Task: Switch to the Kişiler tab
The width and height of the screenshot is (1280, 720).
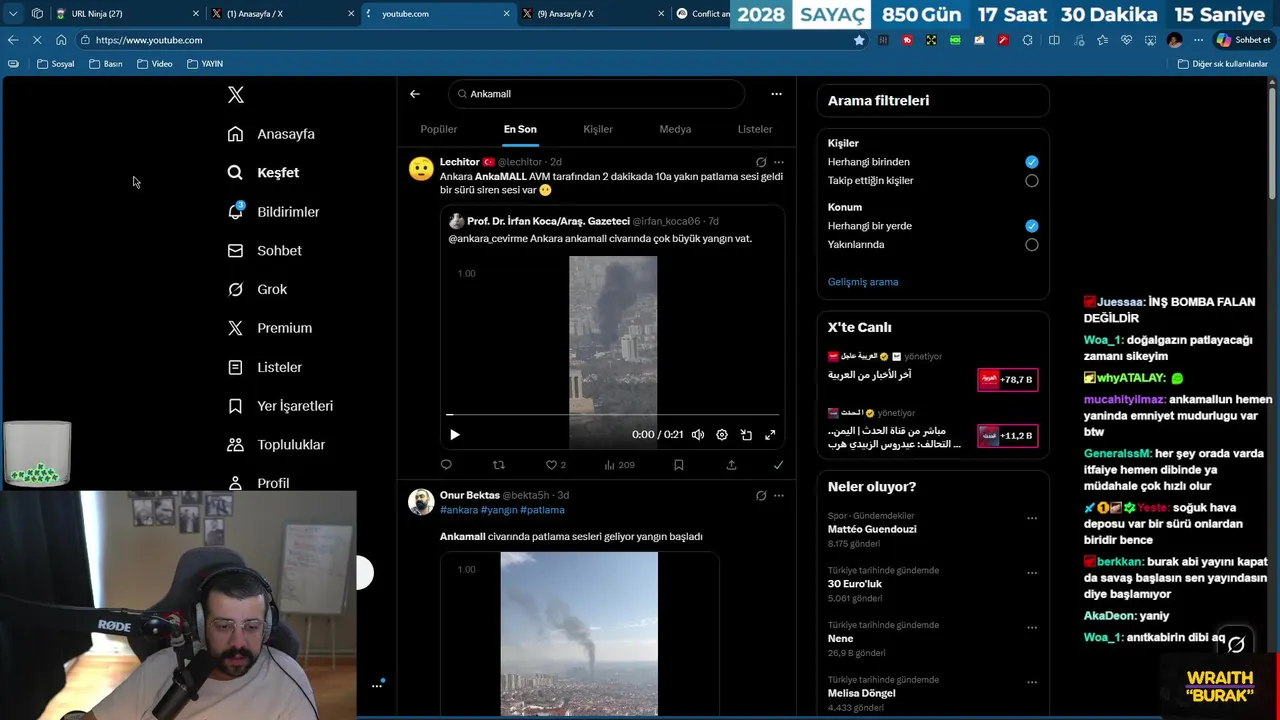Action: (x=598, y=129)
